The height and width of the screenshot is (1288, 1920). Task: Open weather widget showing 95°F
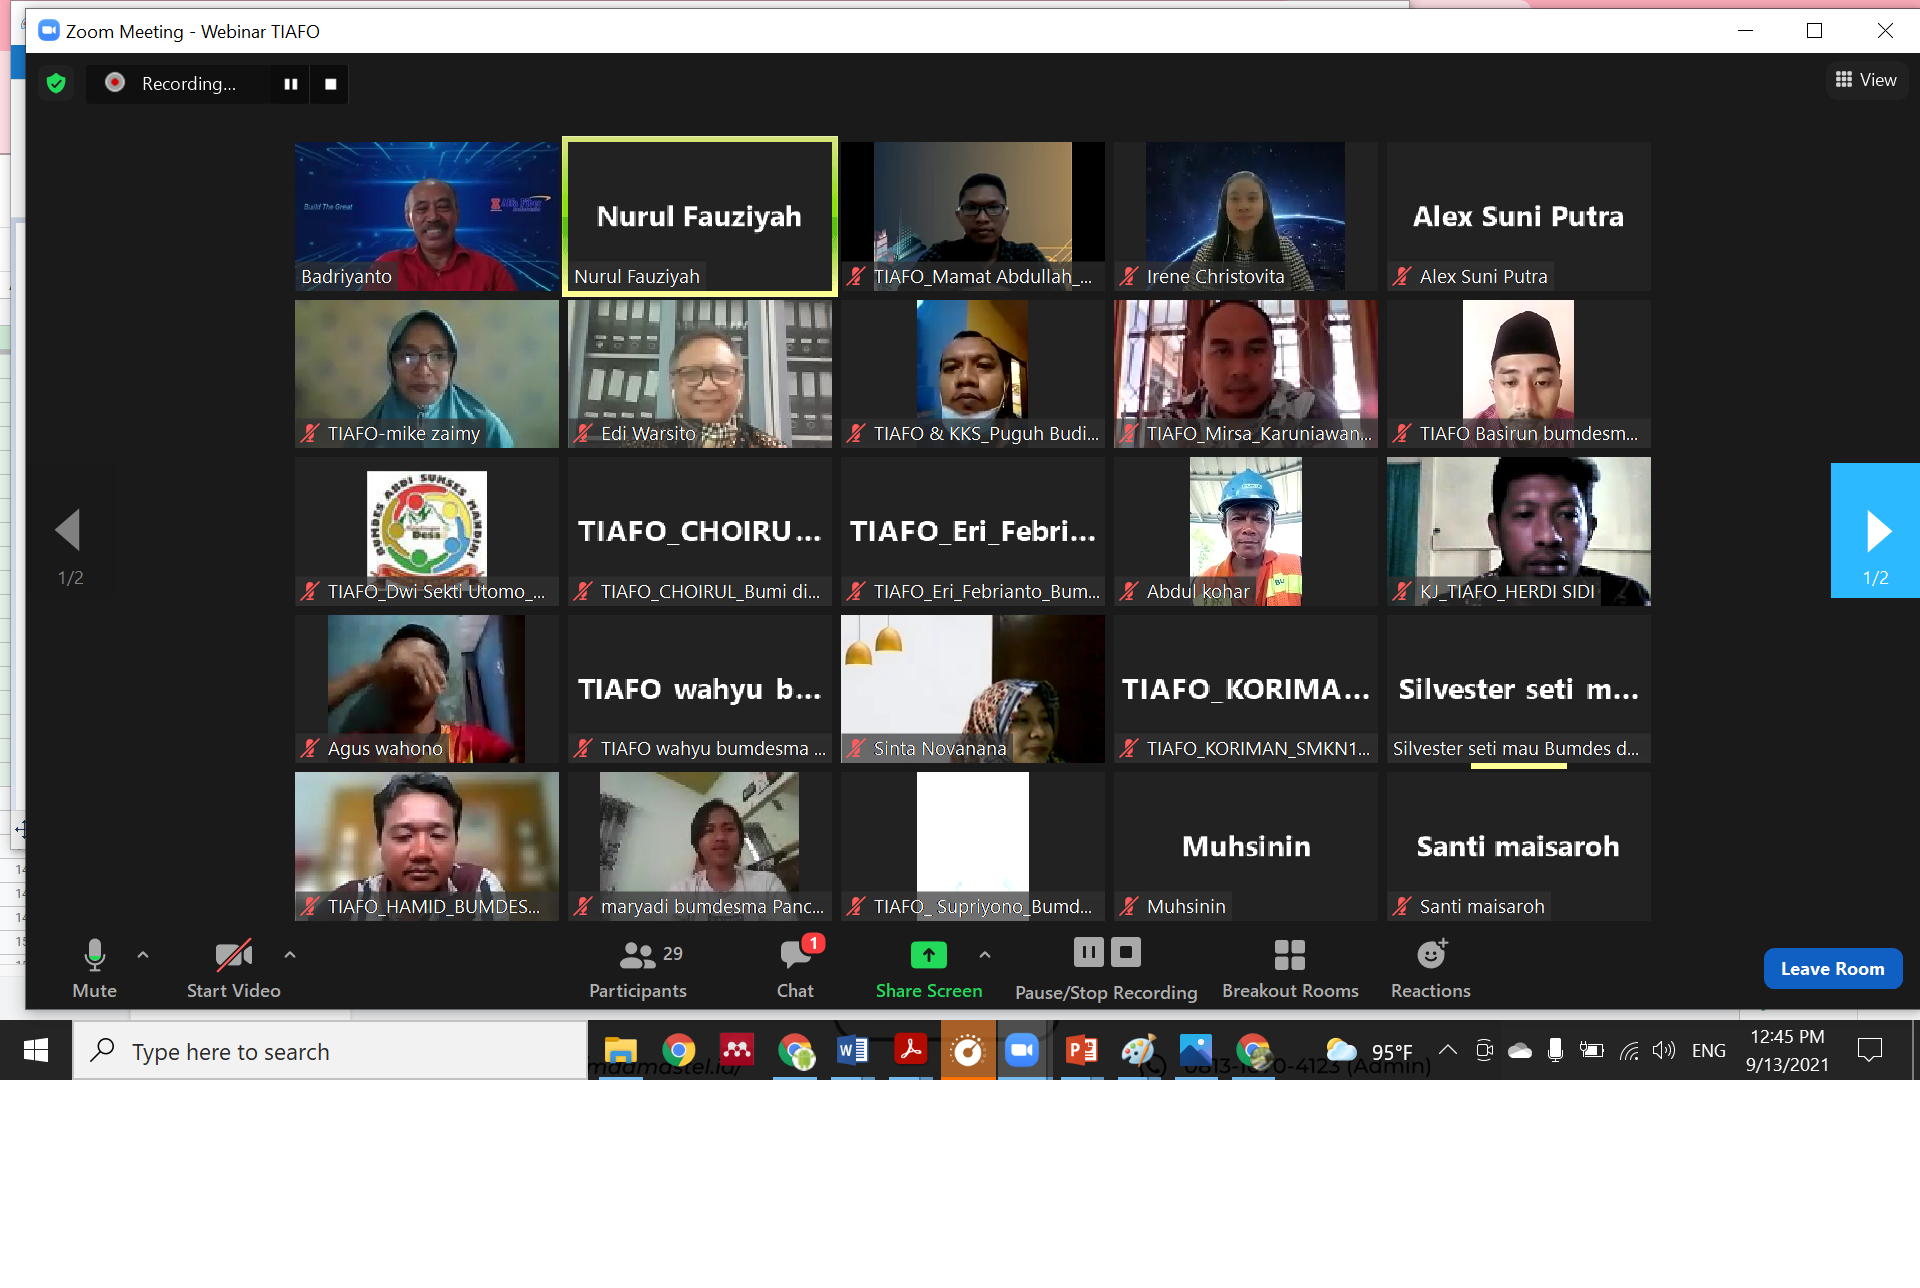click(1369, 1051)
